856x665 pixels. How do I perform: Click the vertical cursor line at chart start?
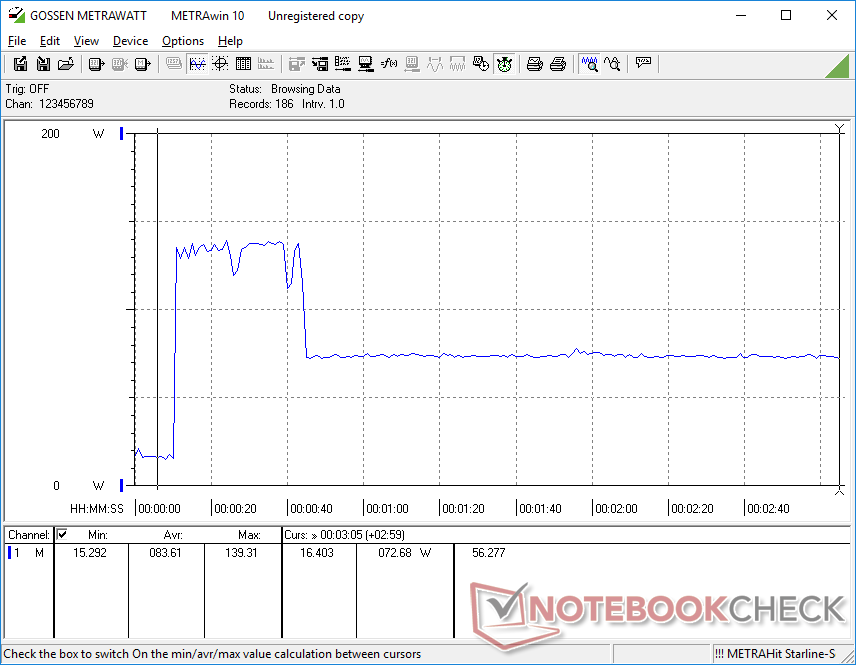(157, 300)
